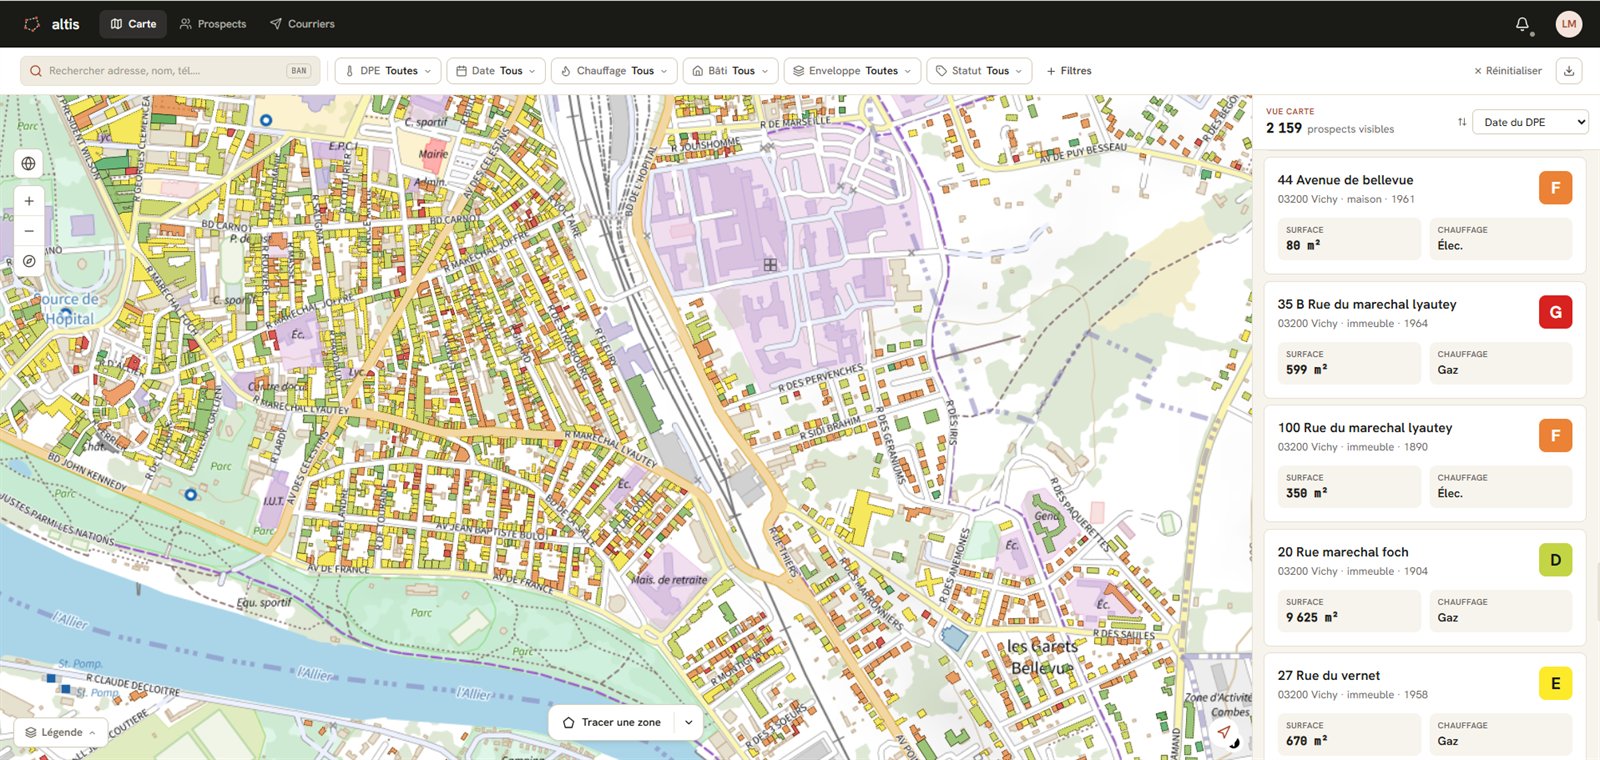The width and height of the screenshot is (1600, 760).
Task: Click the grid building marker on map
Action: point(770,265)
